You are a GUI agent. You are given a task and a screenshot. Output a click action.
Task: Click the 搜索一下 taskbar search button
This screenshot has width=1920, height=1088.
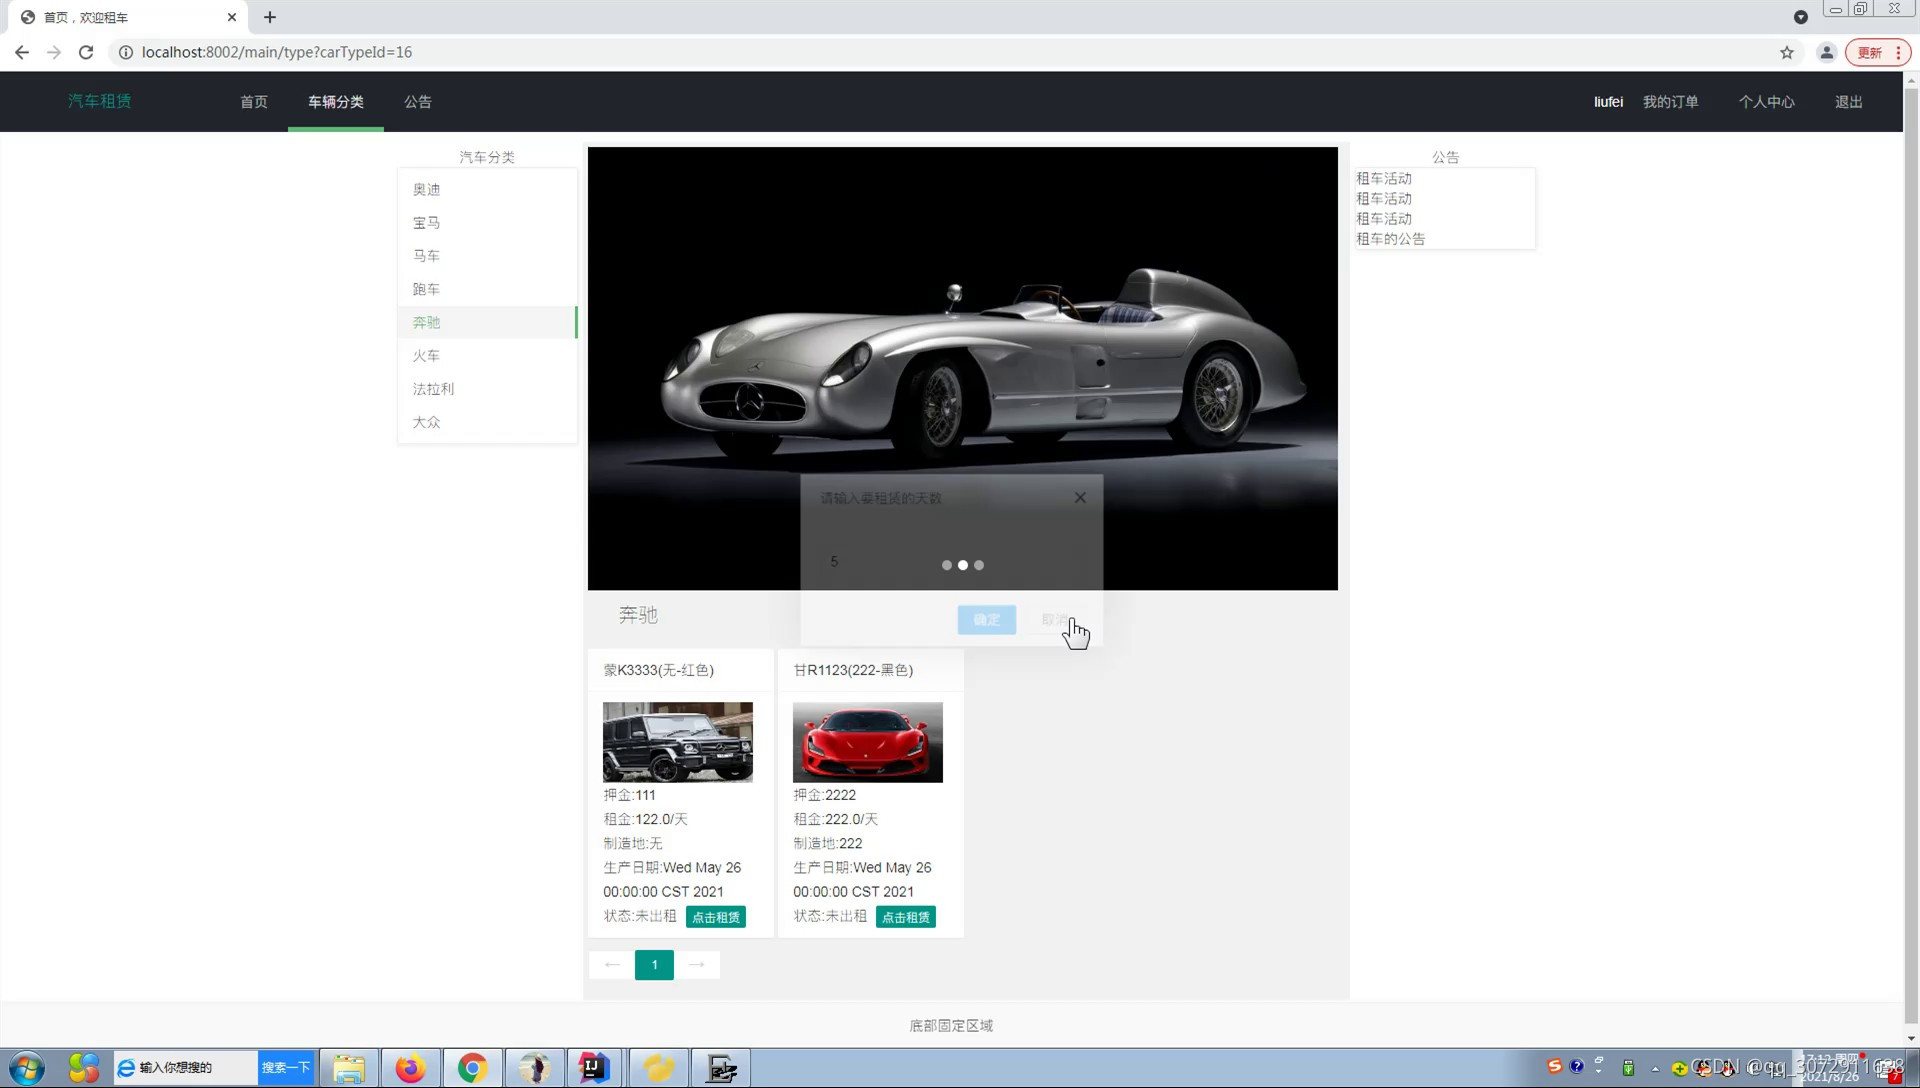pos(286,1068)
